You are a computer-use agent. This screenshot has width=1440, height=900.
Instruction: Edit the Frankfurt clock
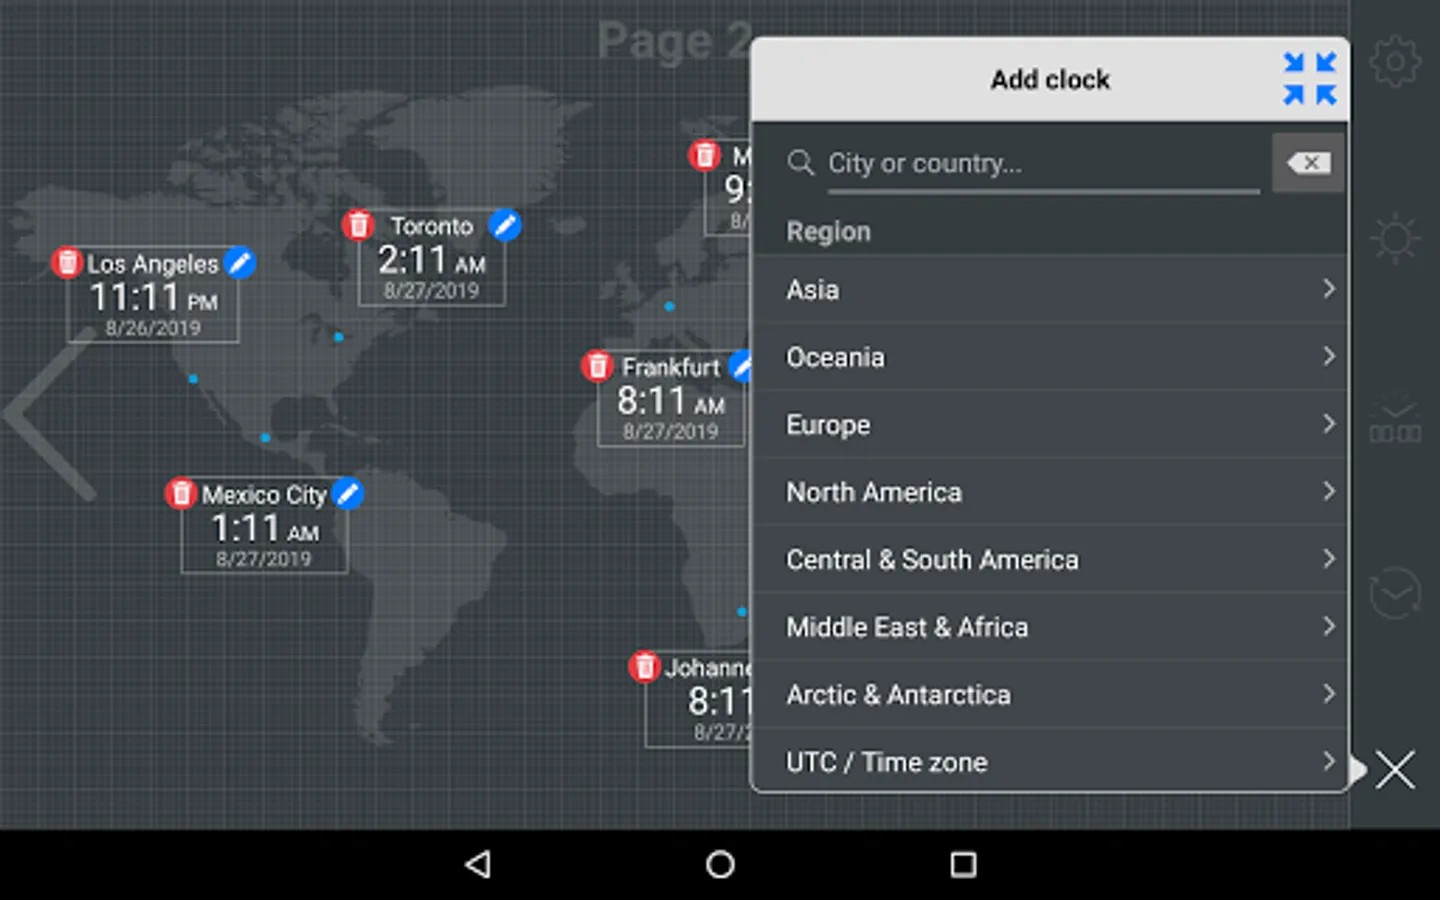point(740,366)
